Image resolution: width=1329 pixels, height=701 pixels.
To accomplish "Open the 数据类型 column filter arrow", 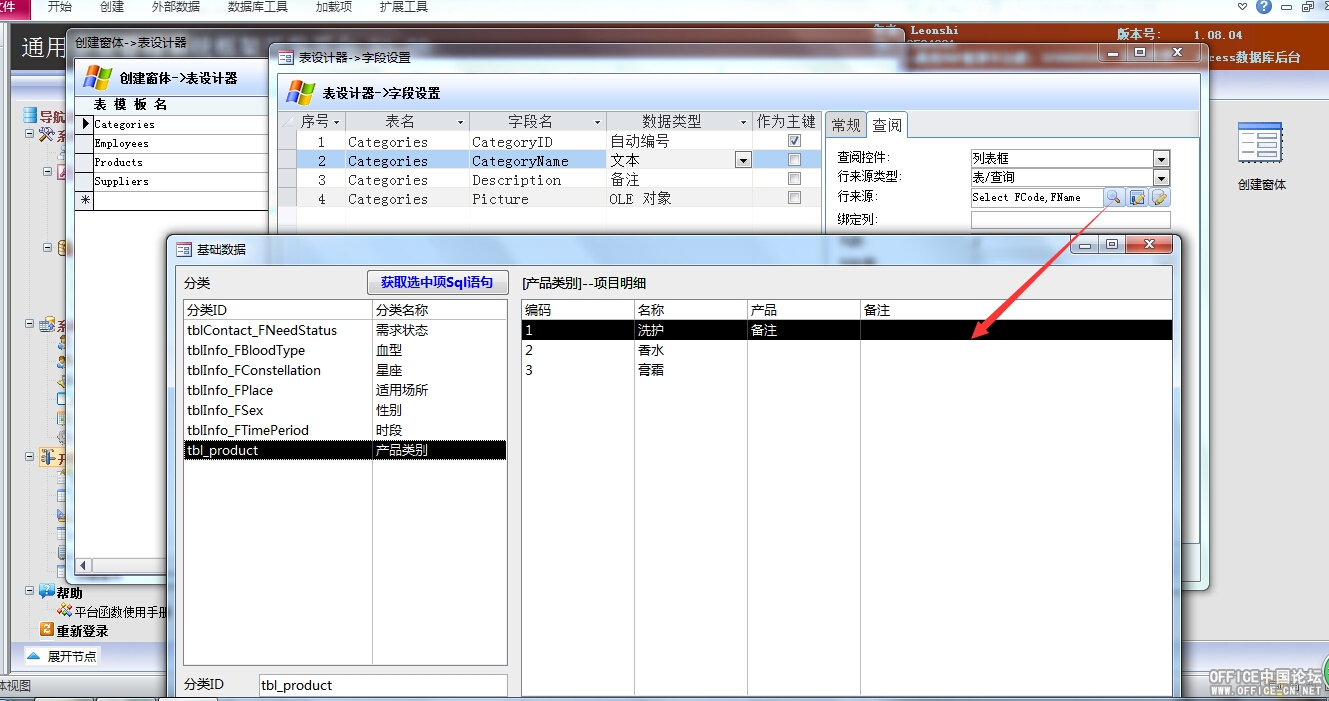I will point(744,122).
